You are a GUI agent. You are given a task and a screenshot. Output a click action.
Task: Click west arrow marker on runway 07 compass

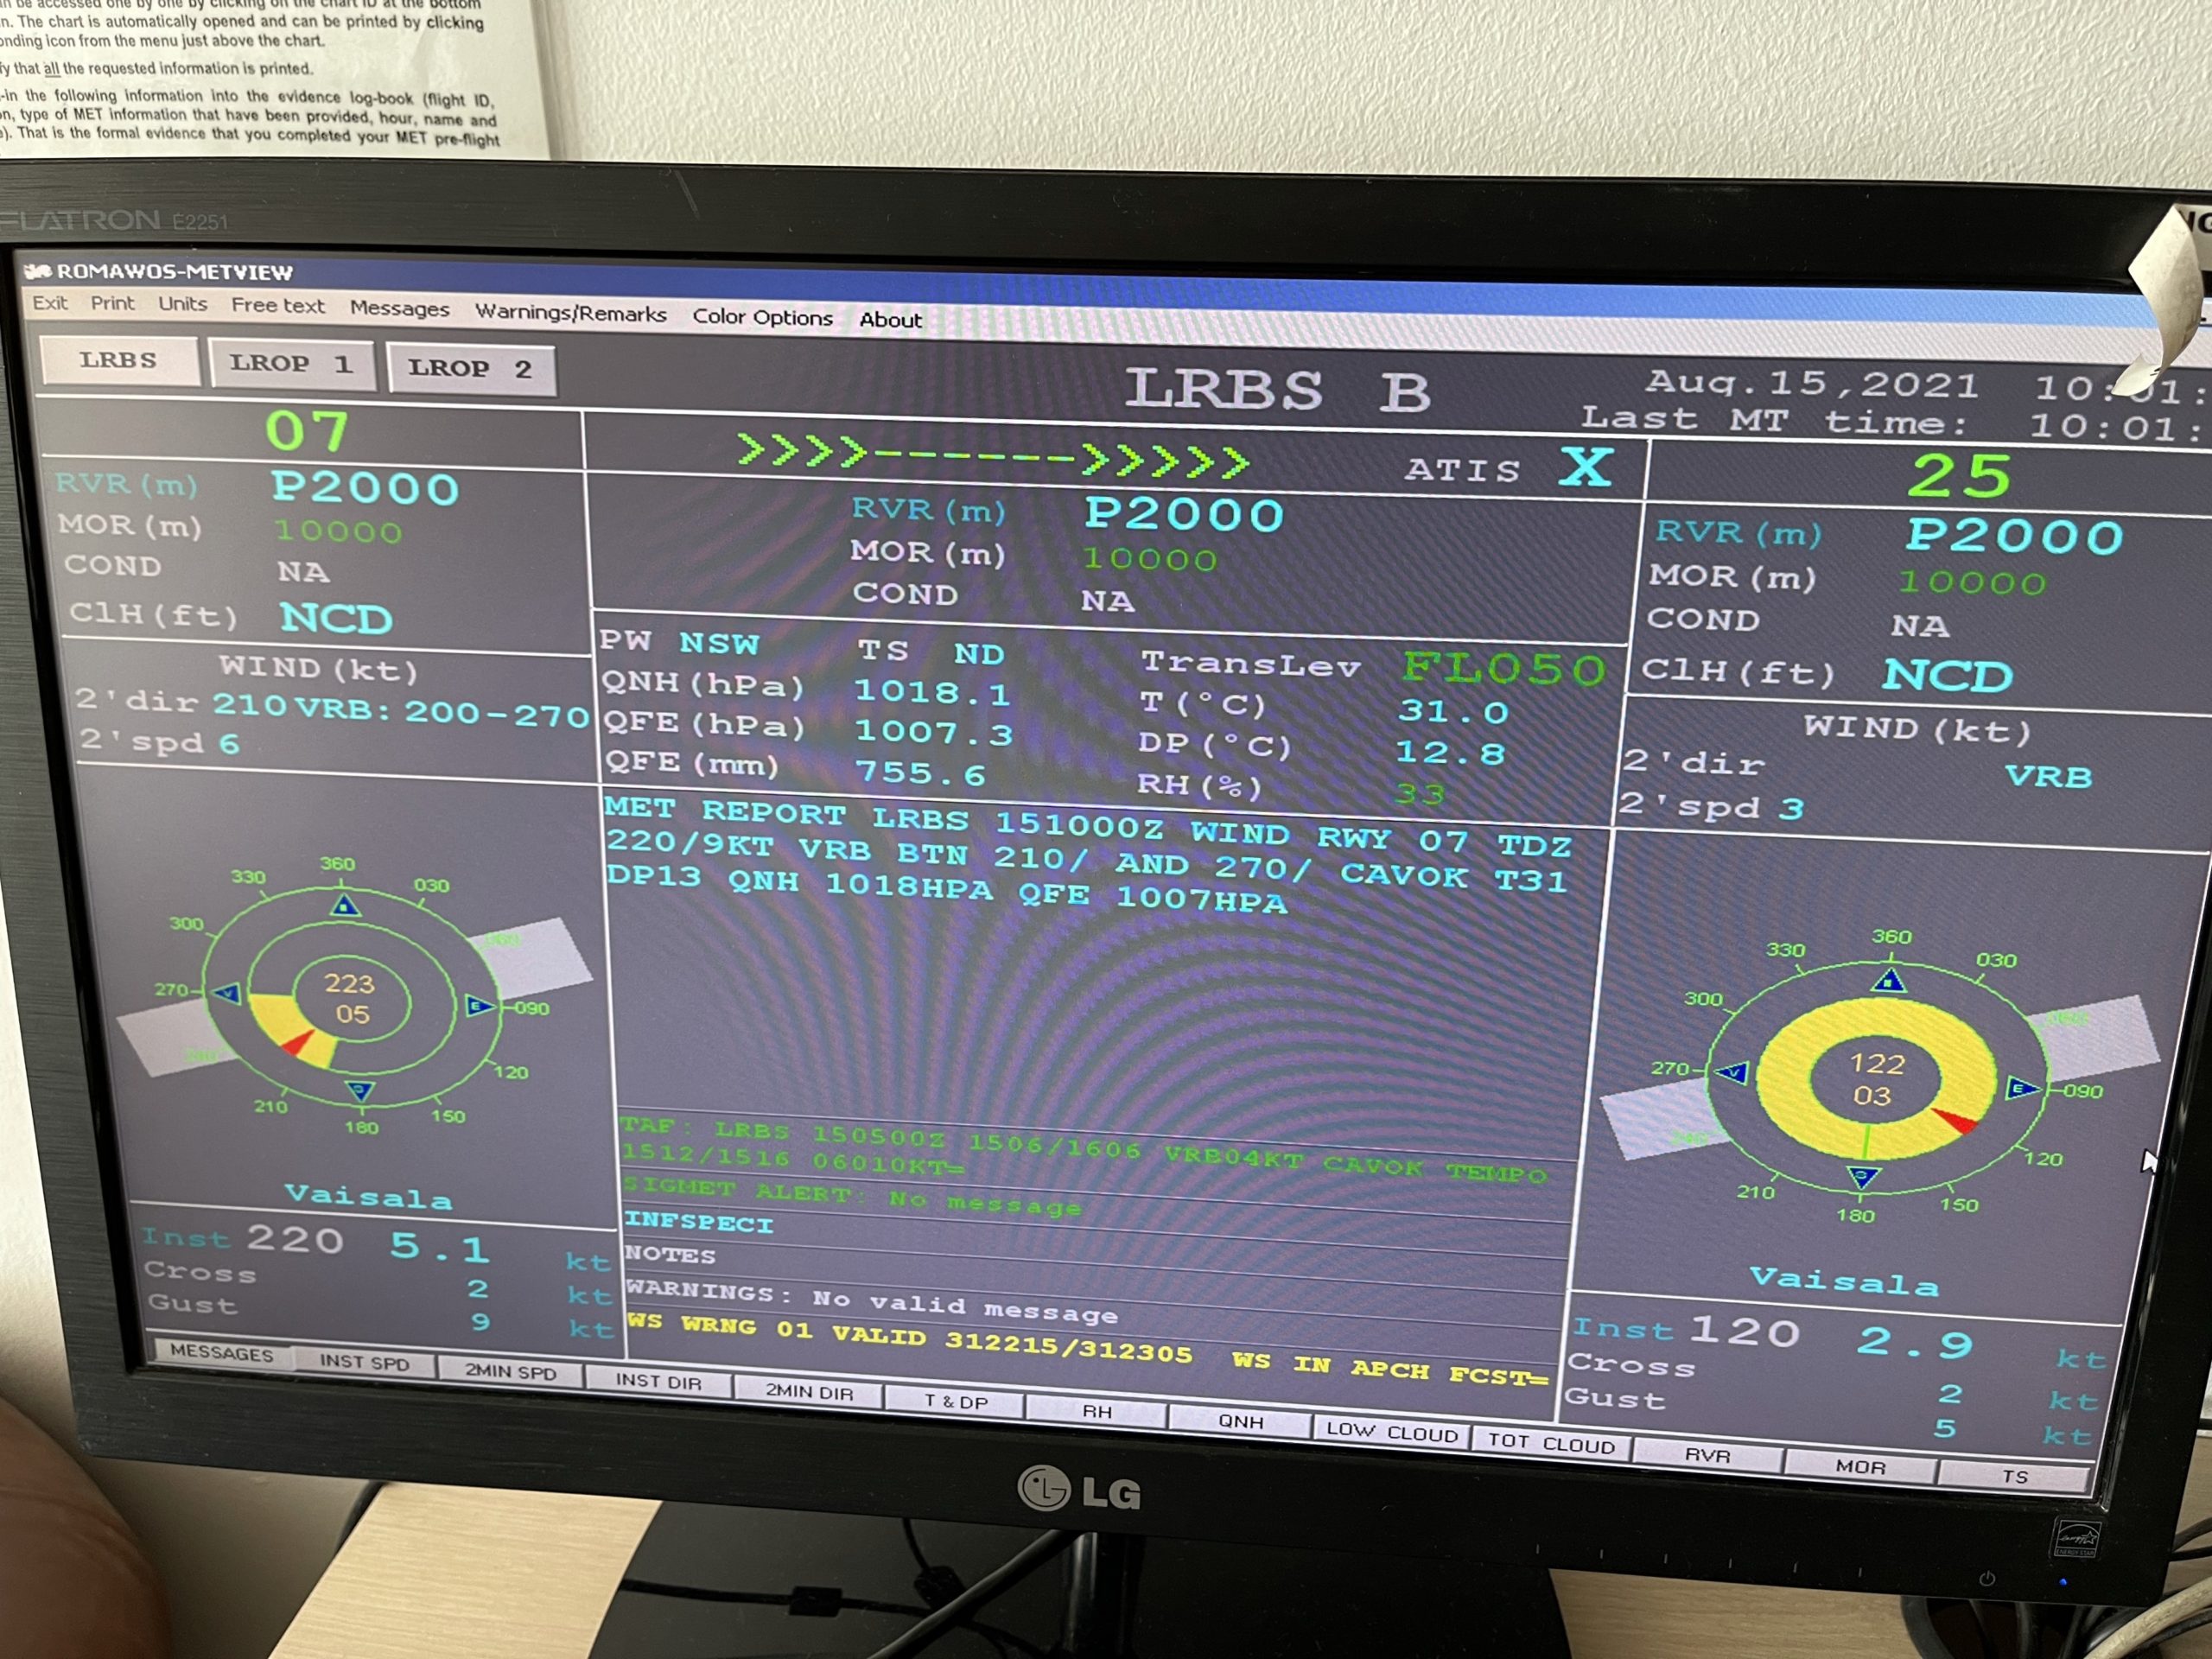228,993
